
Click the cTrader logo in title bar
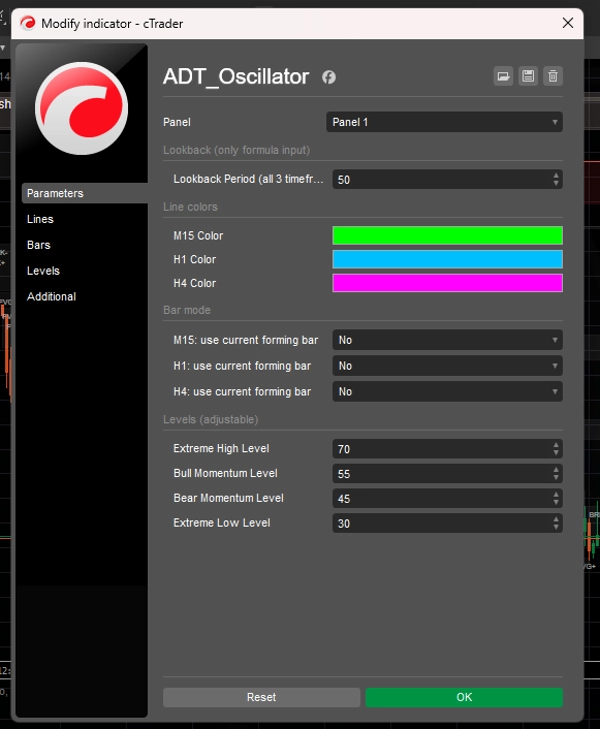pos(28,23)
